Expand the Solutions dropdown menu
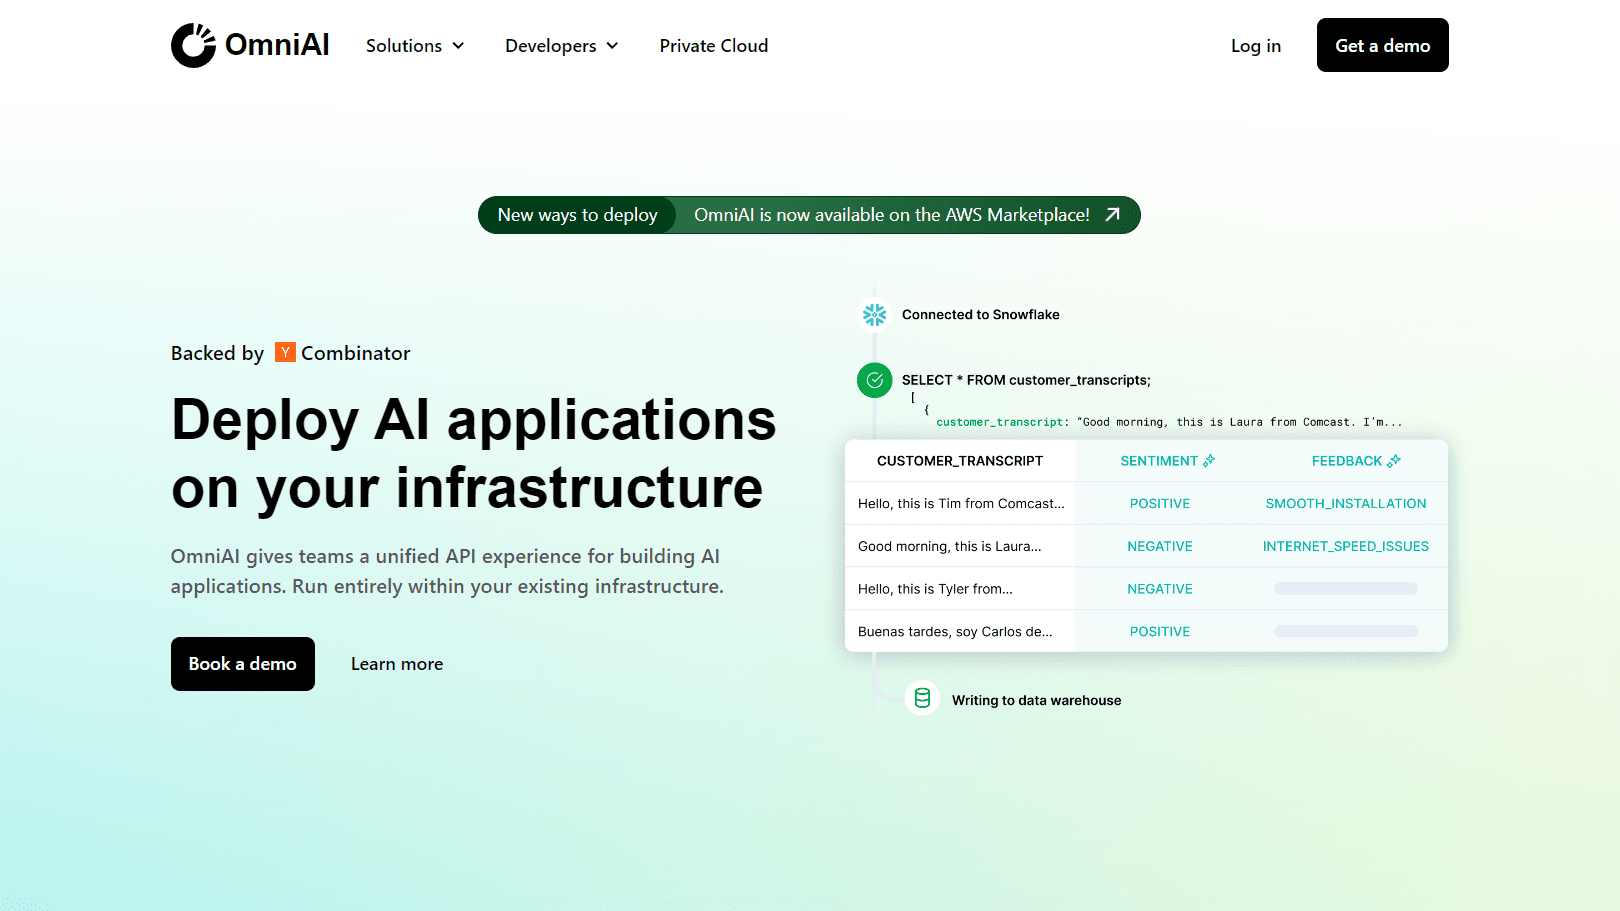The width and height of the screenshot is (1620, 911). pyautogui.click(x=415, y=46)
